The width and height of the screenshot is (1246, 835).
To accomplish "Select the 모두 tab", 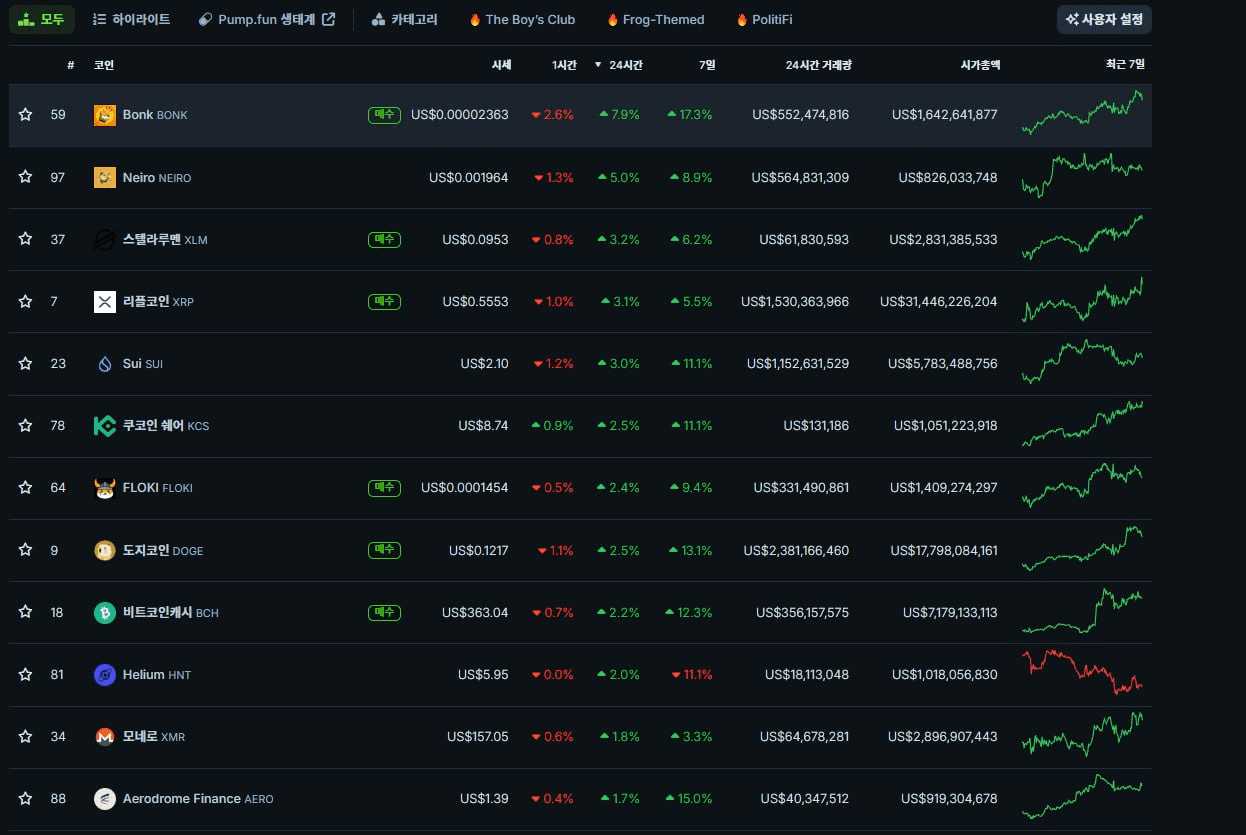I will pyautogui.click(x=42, y=19).
